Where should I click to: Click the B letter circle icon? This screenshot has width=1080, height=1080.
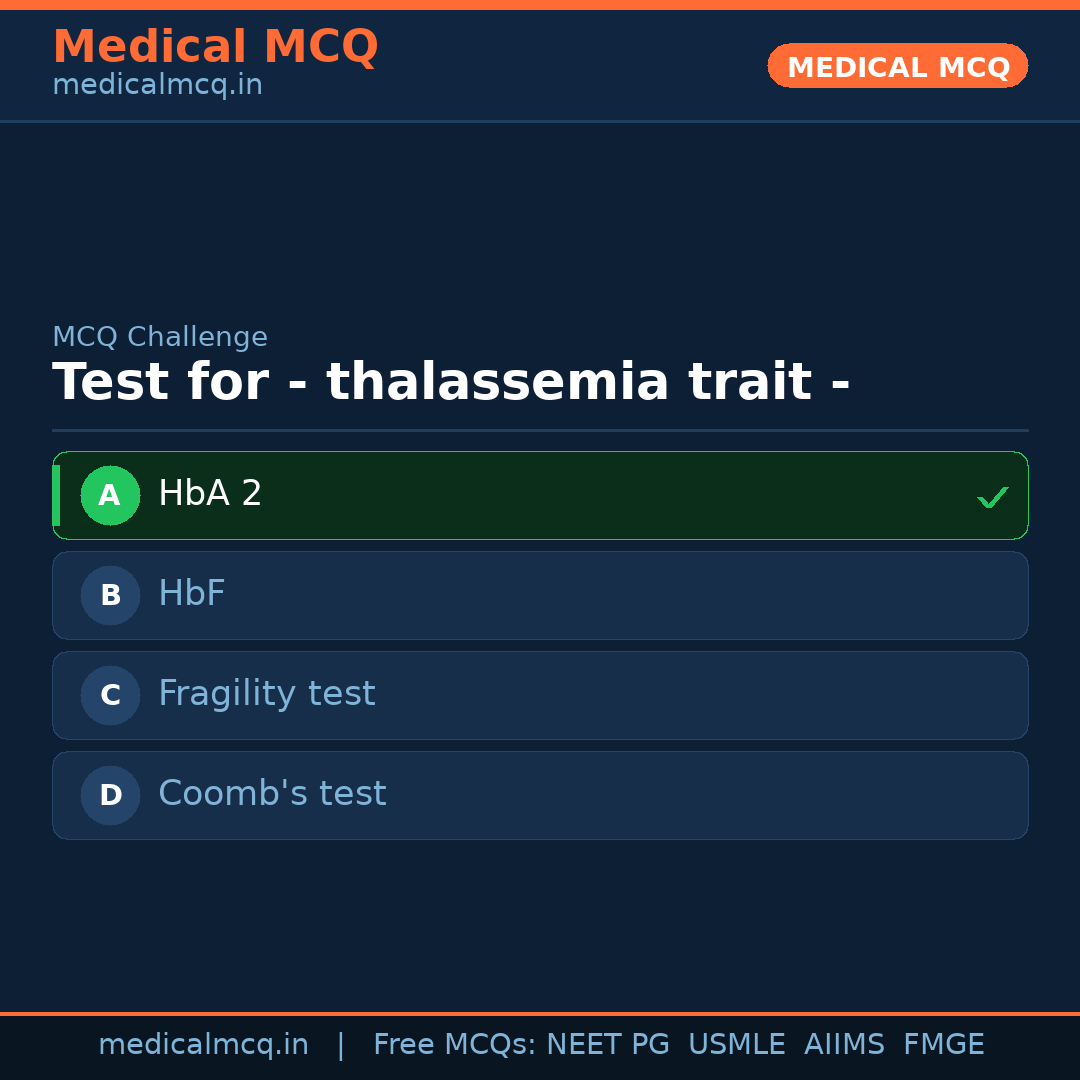coord(110,595)
